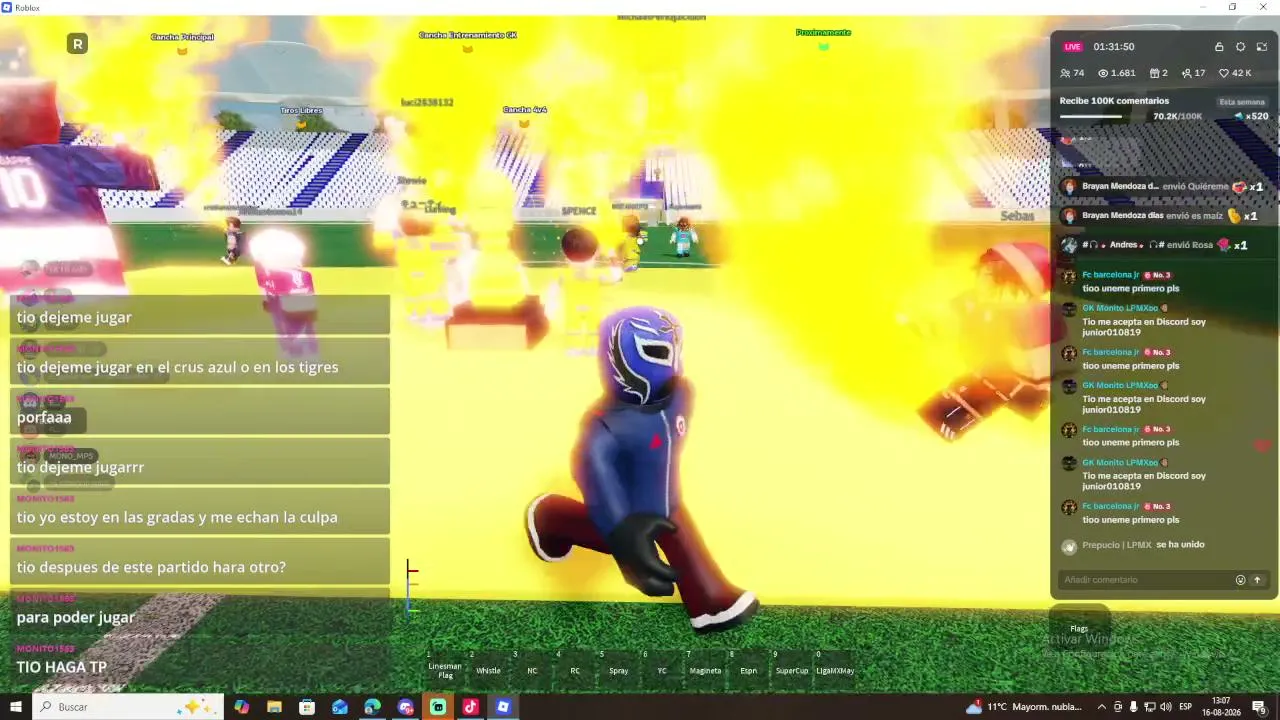Click the '×520' megaphone counter
This screenshot has height=720, width=1280.
pyautogui.click(x=1251, y=116)
